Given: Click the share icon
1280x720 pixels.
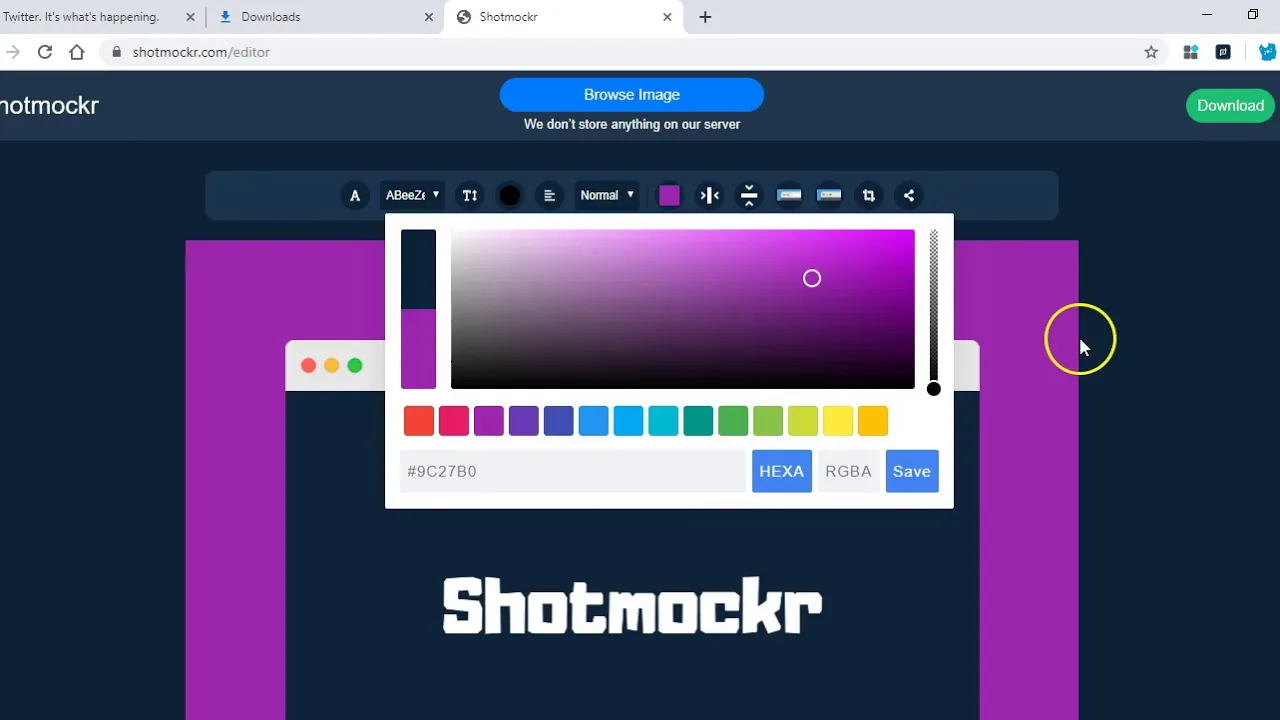Looking at the screenshot, I should pos(909,196).
